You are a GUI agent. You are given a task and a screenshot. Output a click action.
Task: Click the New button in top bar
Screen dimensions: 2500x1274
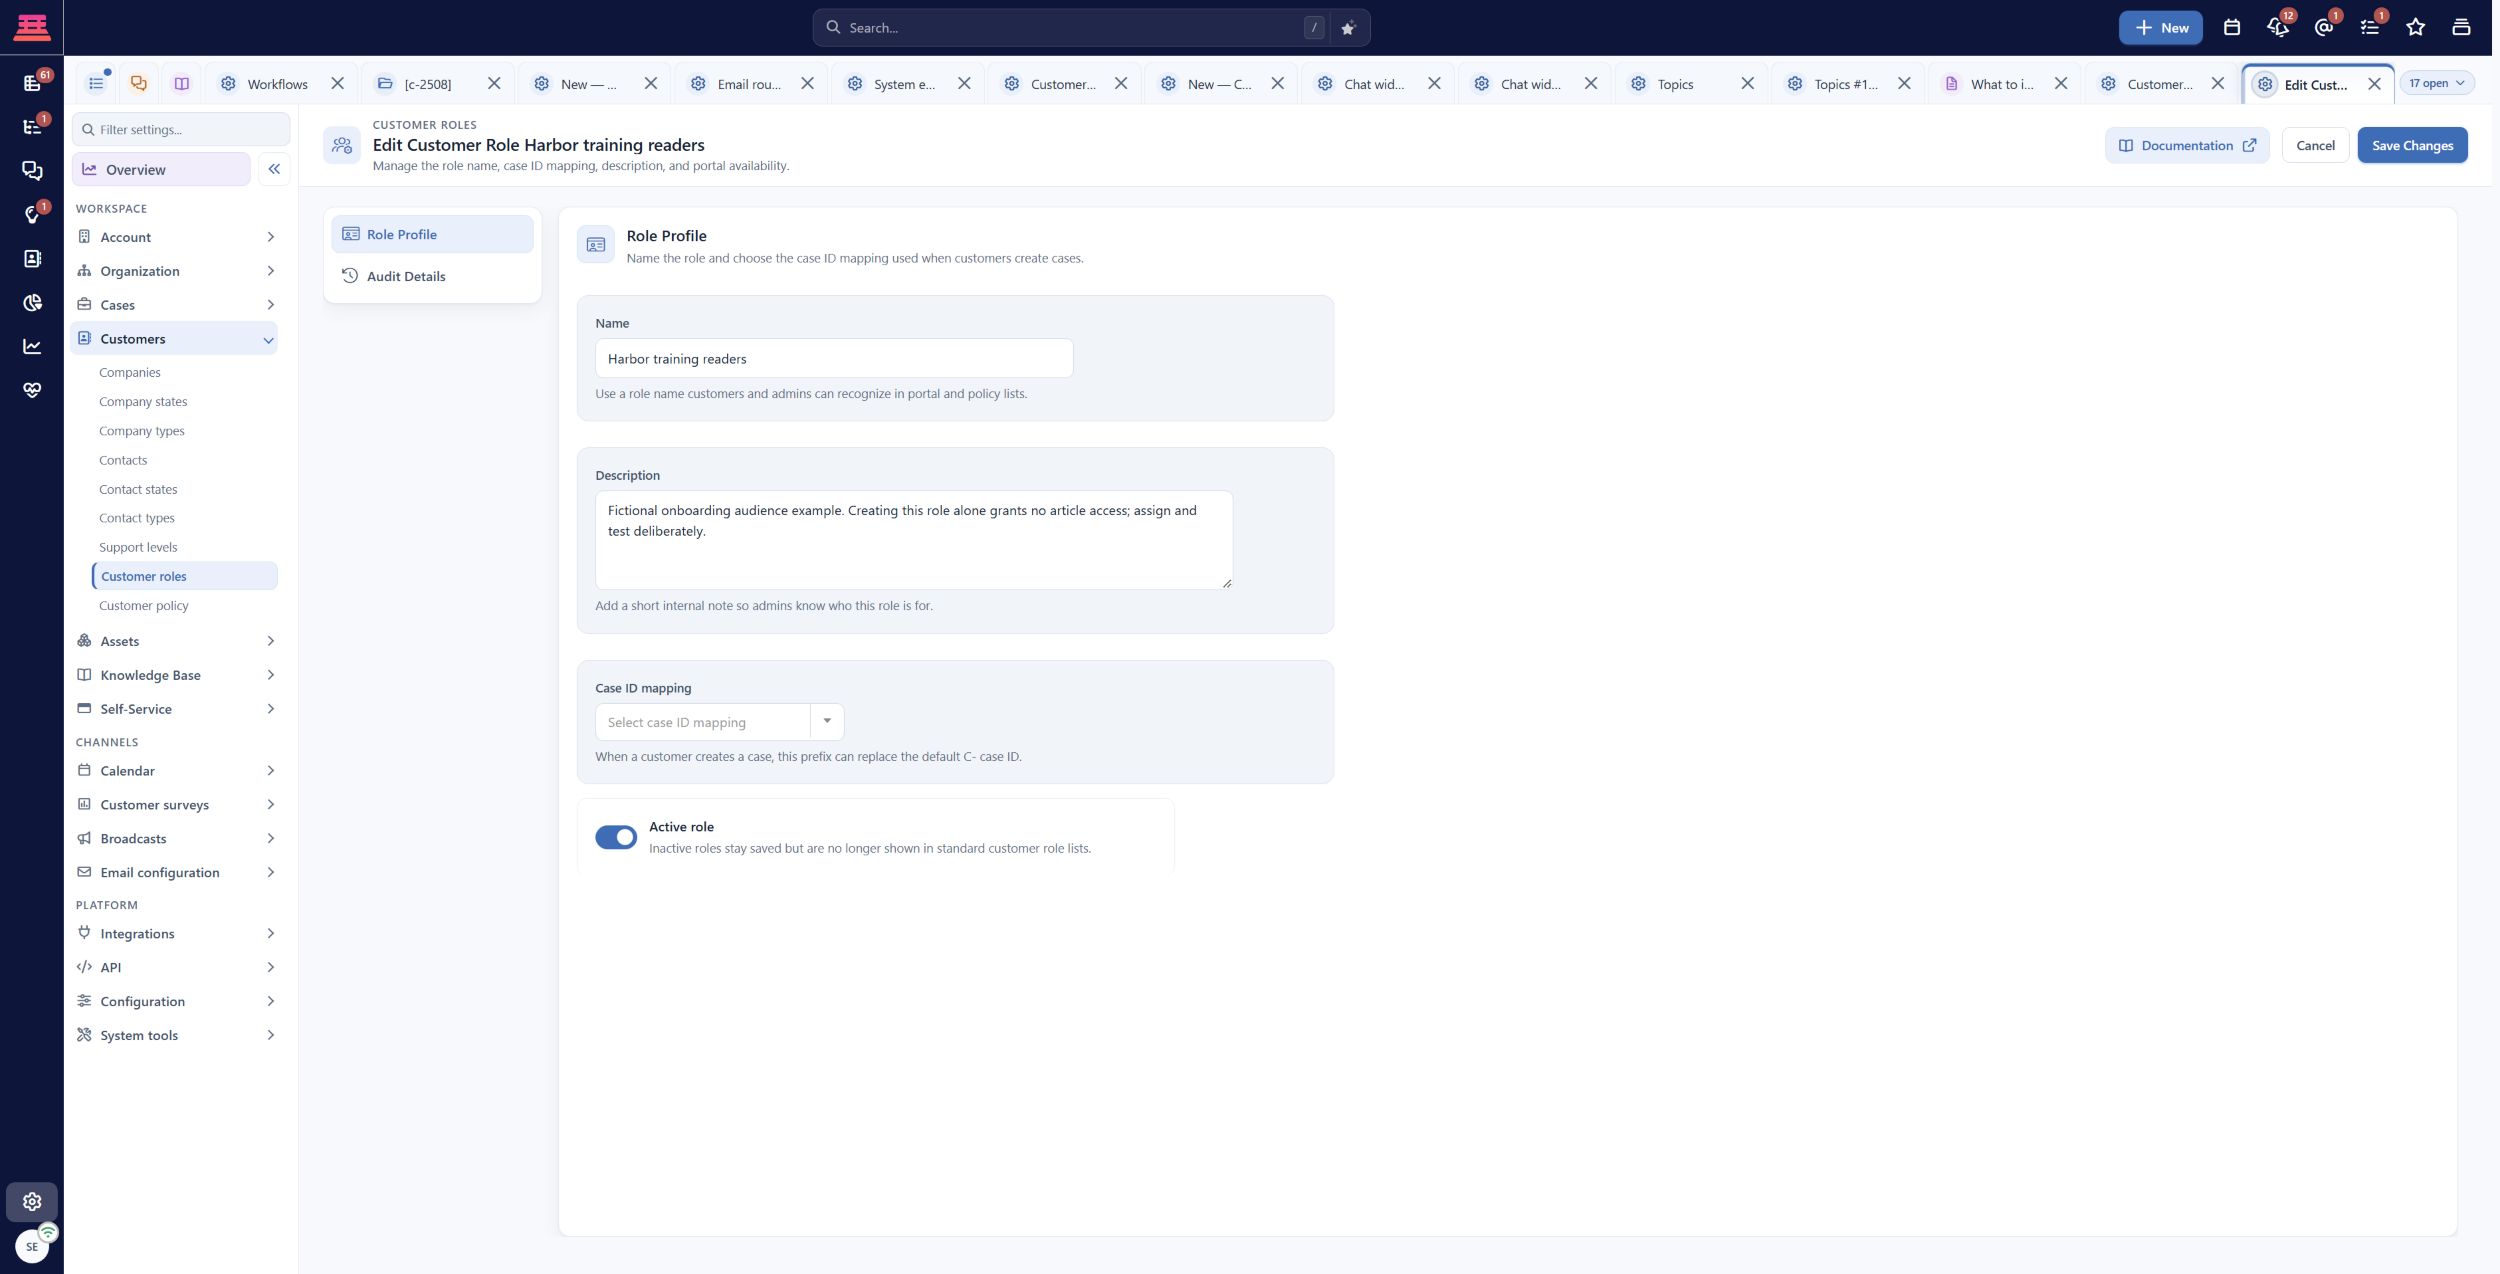pos(2161,28)
